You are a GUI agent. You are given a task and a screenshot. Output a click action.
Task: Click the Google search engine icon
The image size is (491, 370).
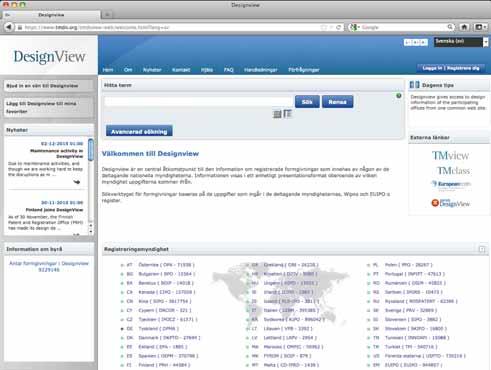(354, 27)
